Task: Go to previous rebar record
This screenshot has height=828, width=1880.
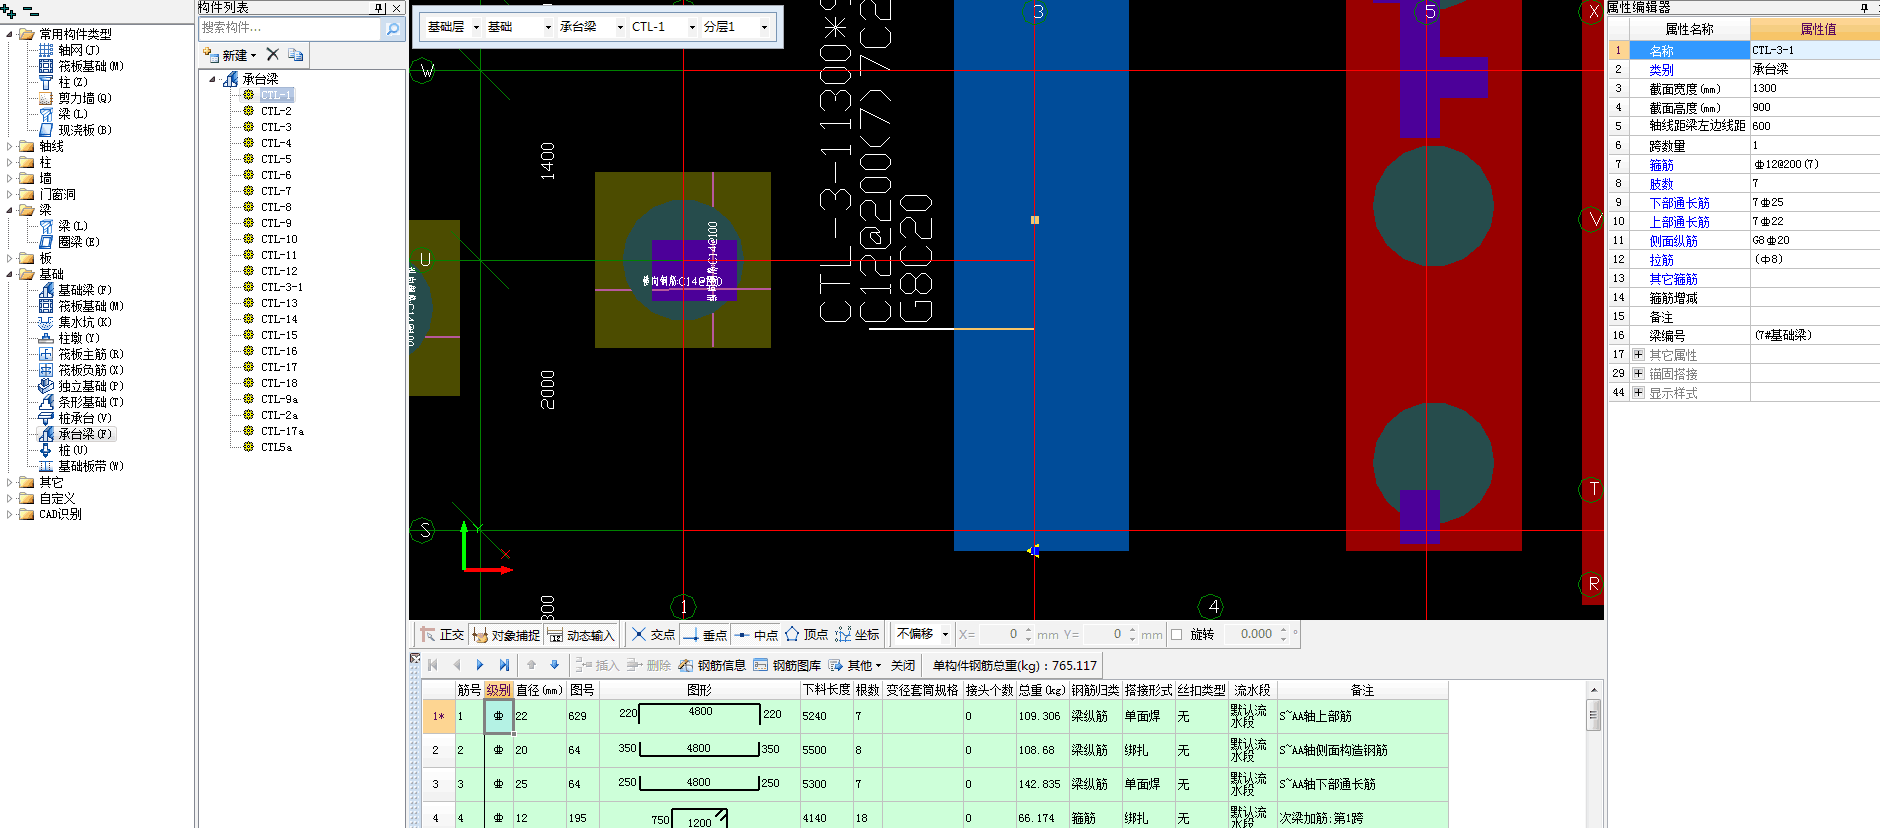Action: pyautogui.click(x=457, y=665)
